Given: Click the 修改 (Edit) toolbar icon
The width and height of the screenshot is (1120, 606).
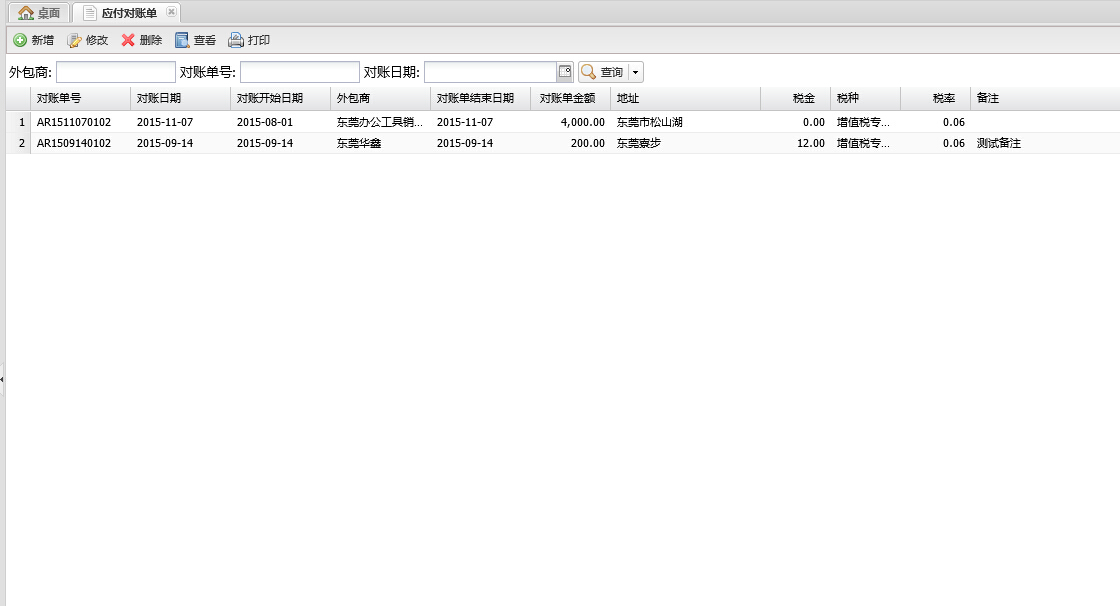Looking at the screenshot, I should (74, 40).
